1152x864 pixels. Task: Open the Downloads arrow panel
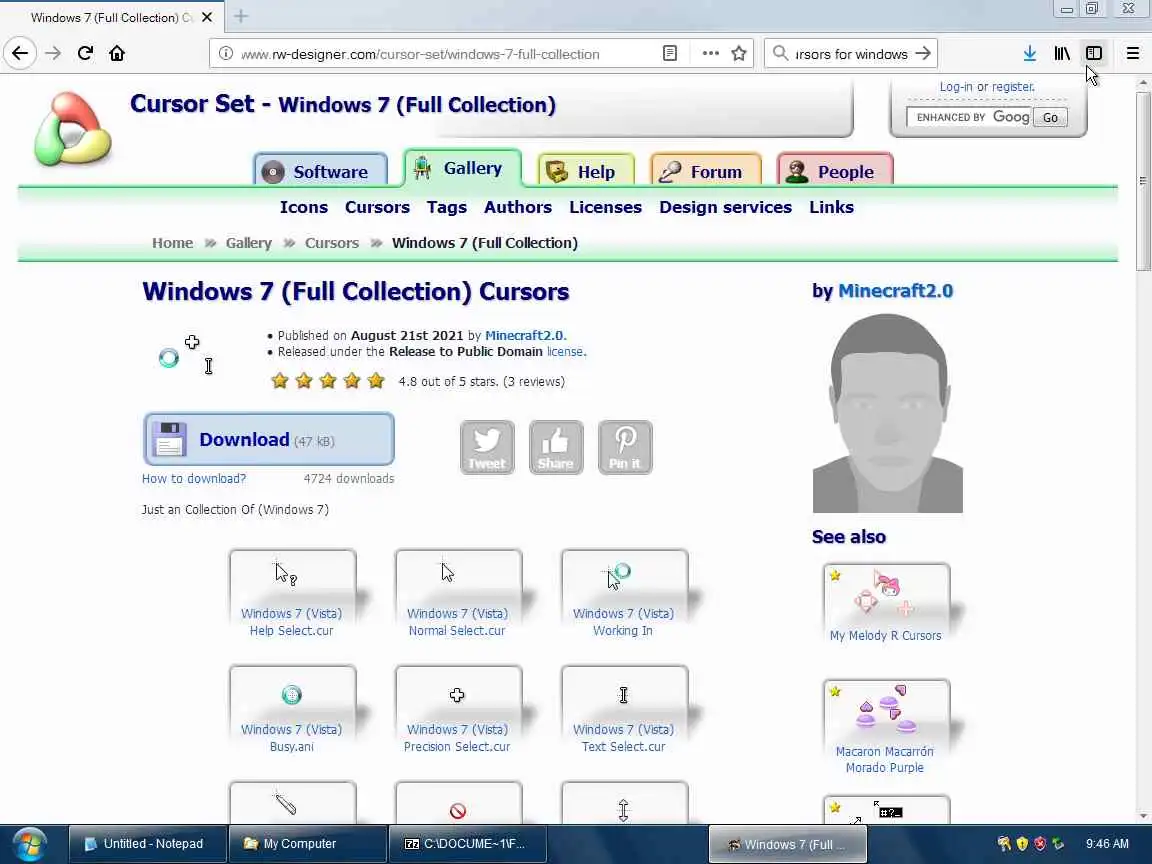click(x=1030, y=54)
